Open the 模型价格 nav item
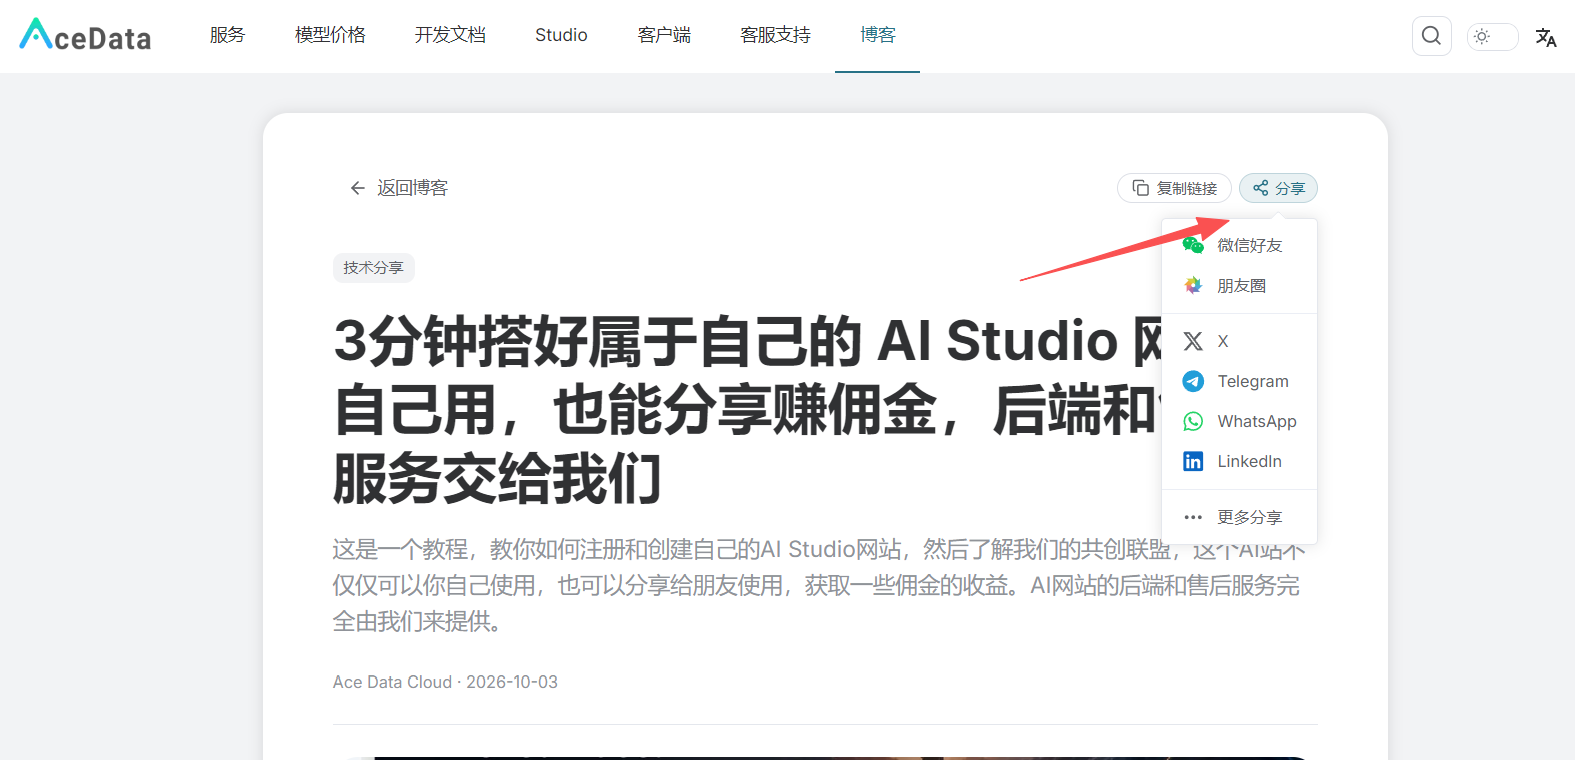The image size is (1575, 760). click(x=330, y=35)
